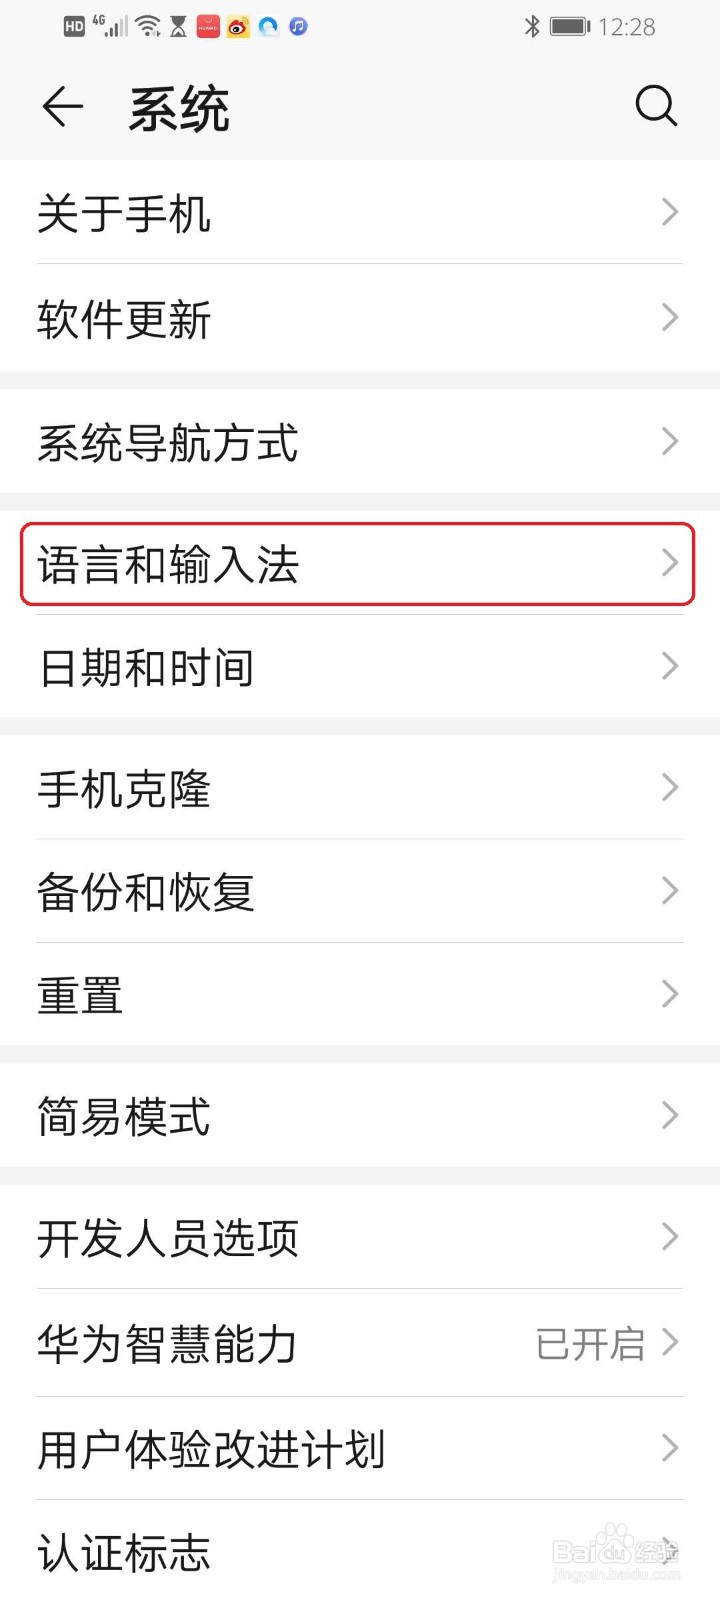
Task: Select 备份和恢复 entry
Action: (360, 891)
